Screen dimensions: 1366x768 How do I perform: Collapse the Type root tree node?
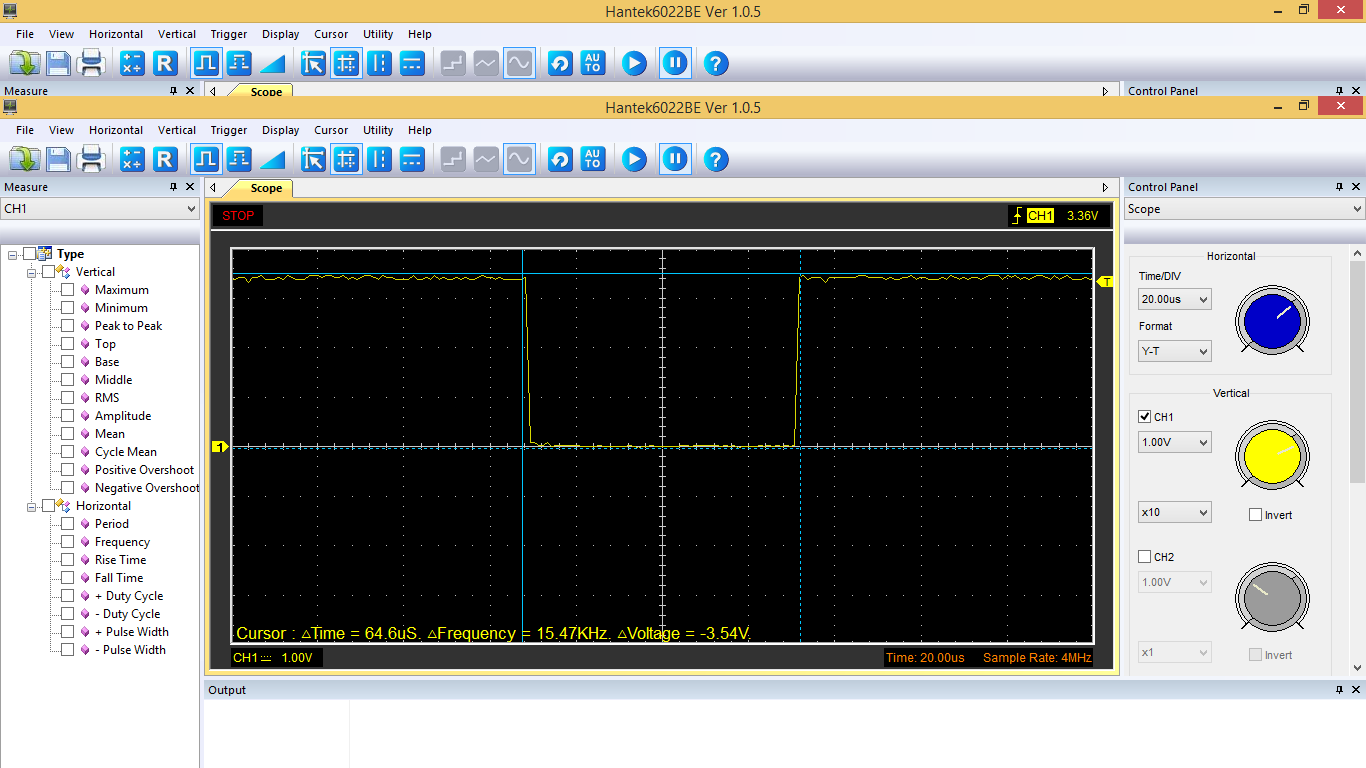13,254
